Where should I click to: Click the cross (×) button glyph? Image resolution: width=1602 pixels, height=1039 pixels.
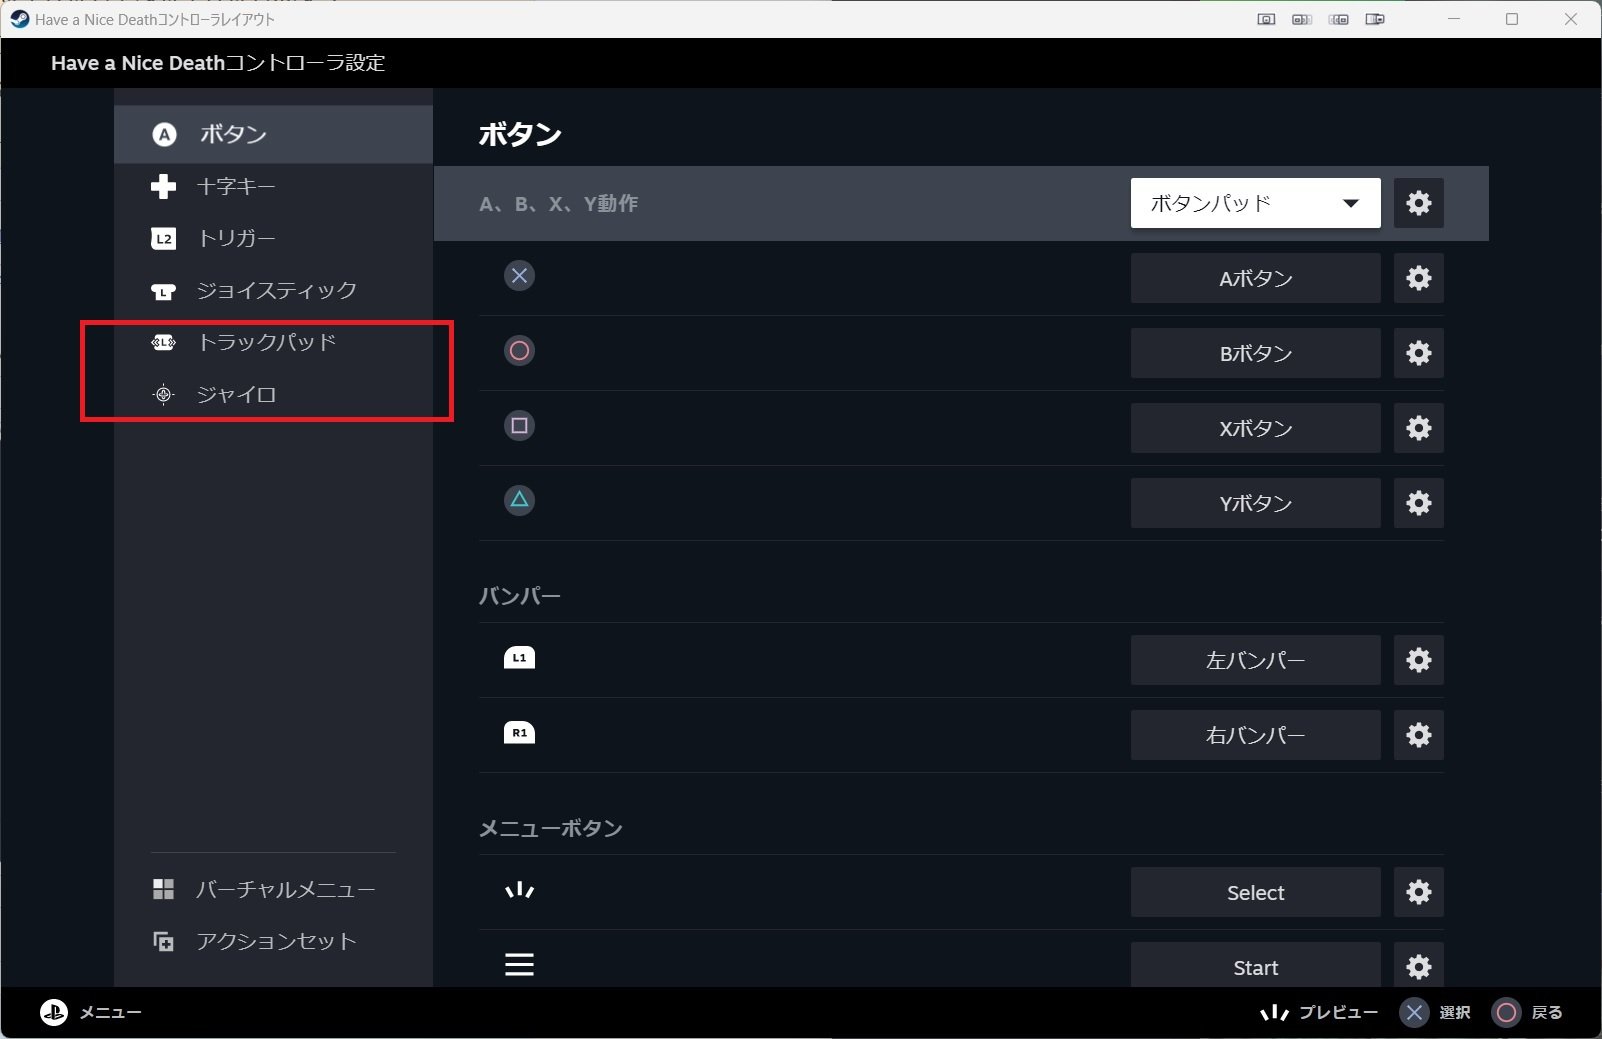(x=519, y=276)
